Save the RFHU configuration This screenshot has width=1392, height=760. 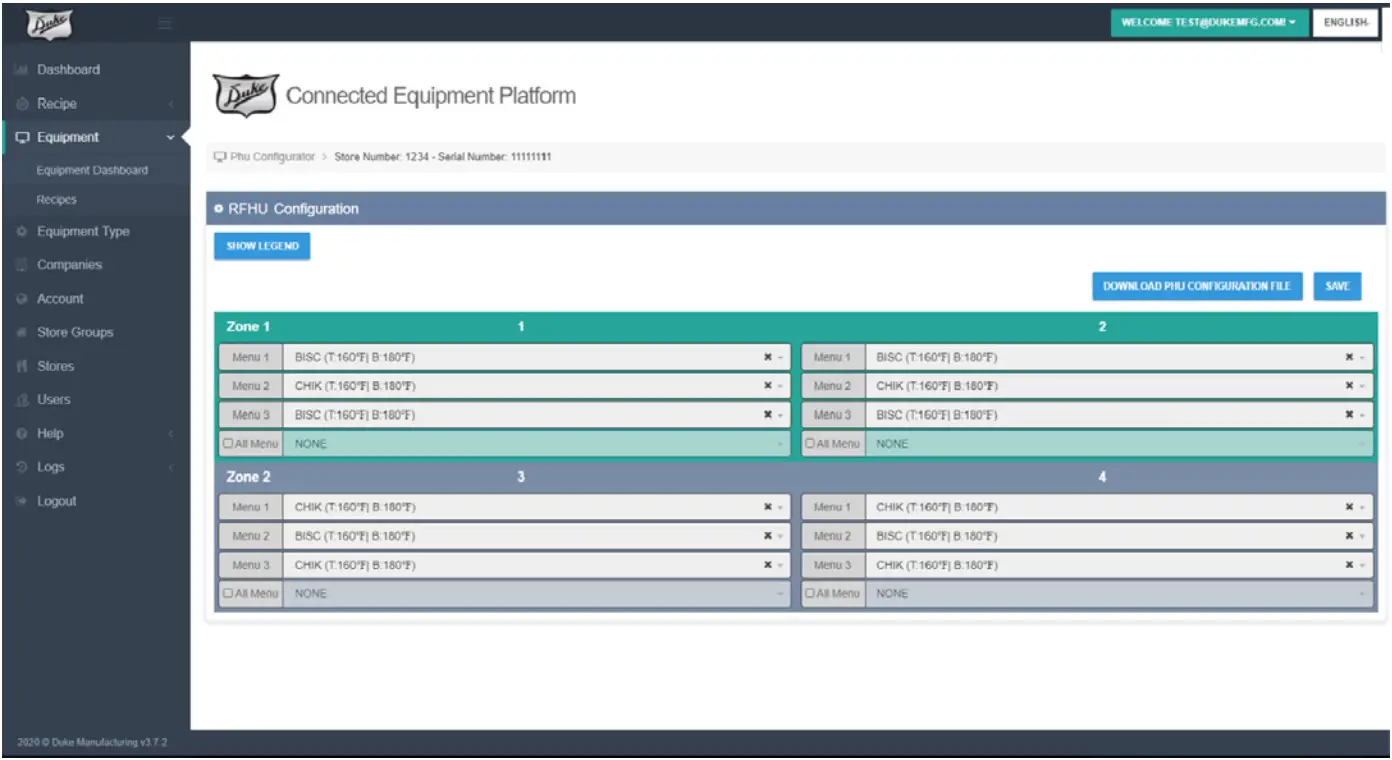click(x=1338, y=286)
